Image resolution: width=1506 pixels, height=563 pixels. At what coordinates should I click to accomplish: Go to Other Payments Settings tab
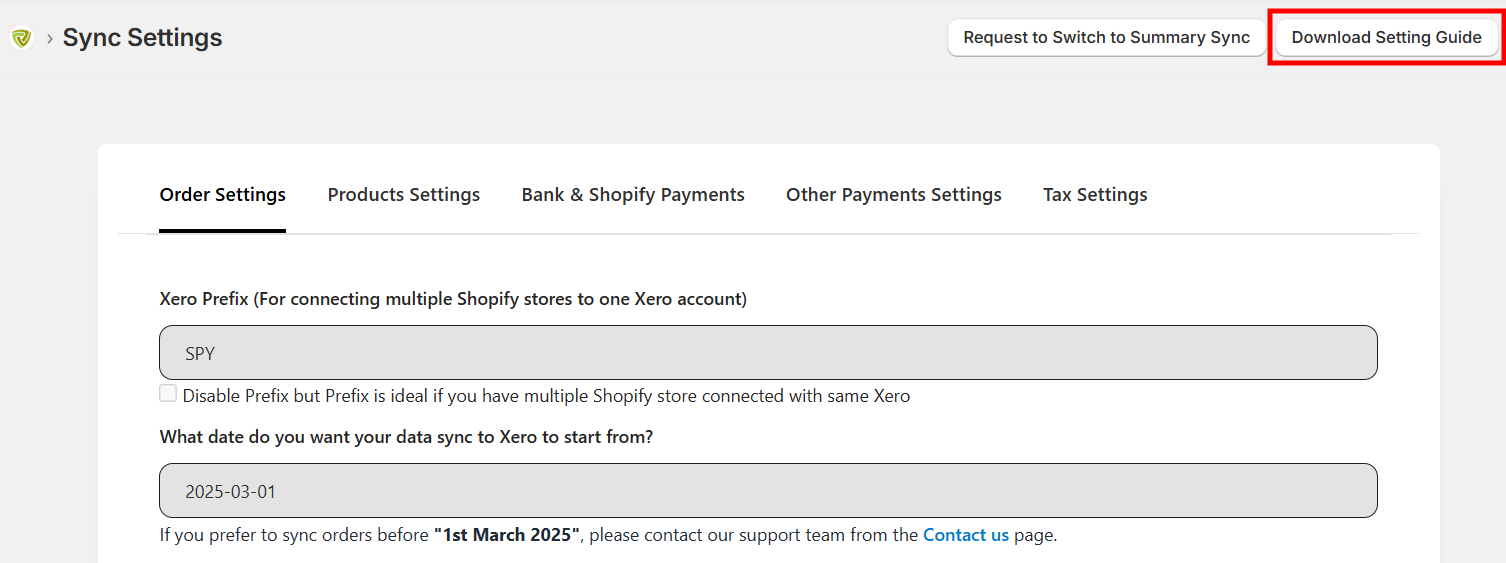894,195
